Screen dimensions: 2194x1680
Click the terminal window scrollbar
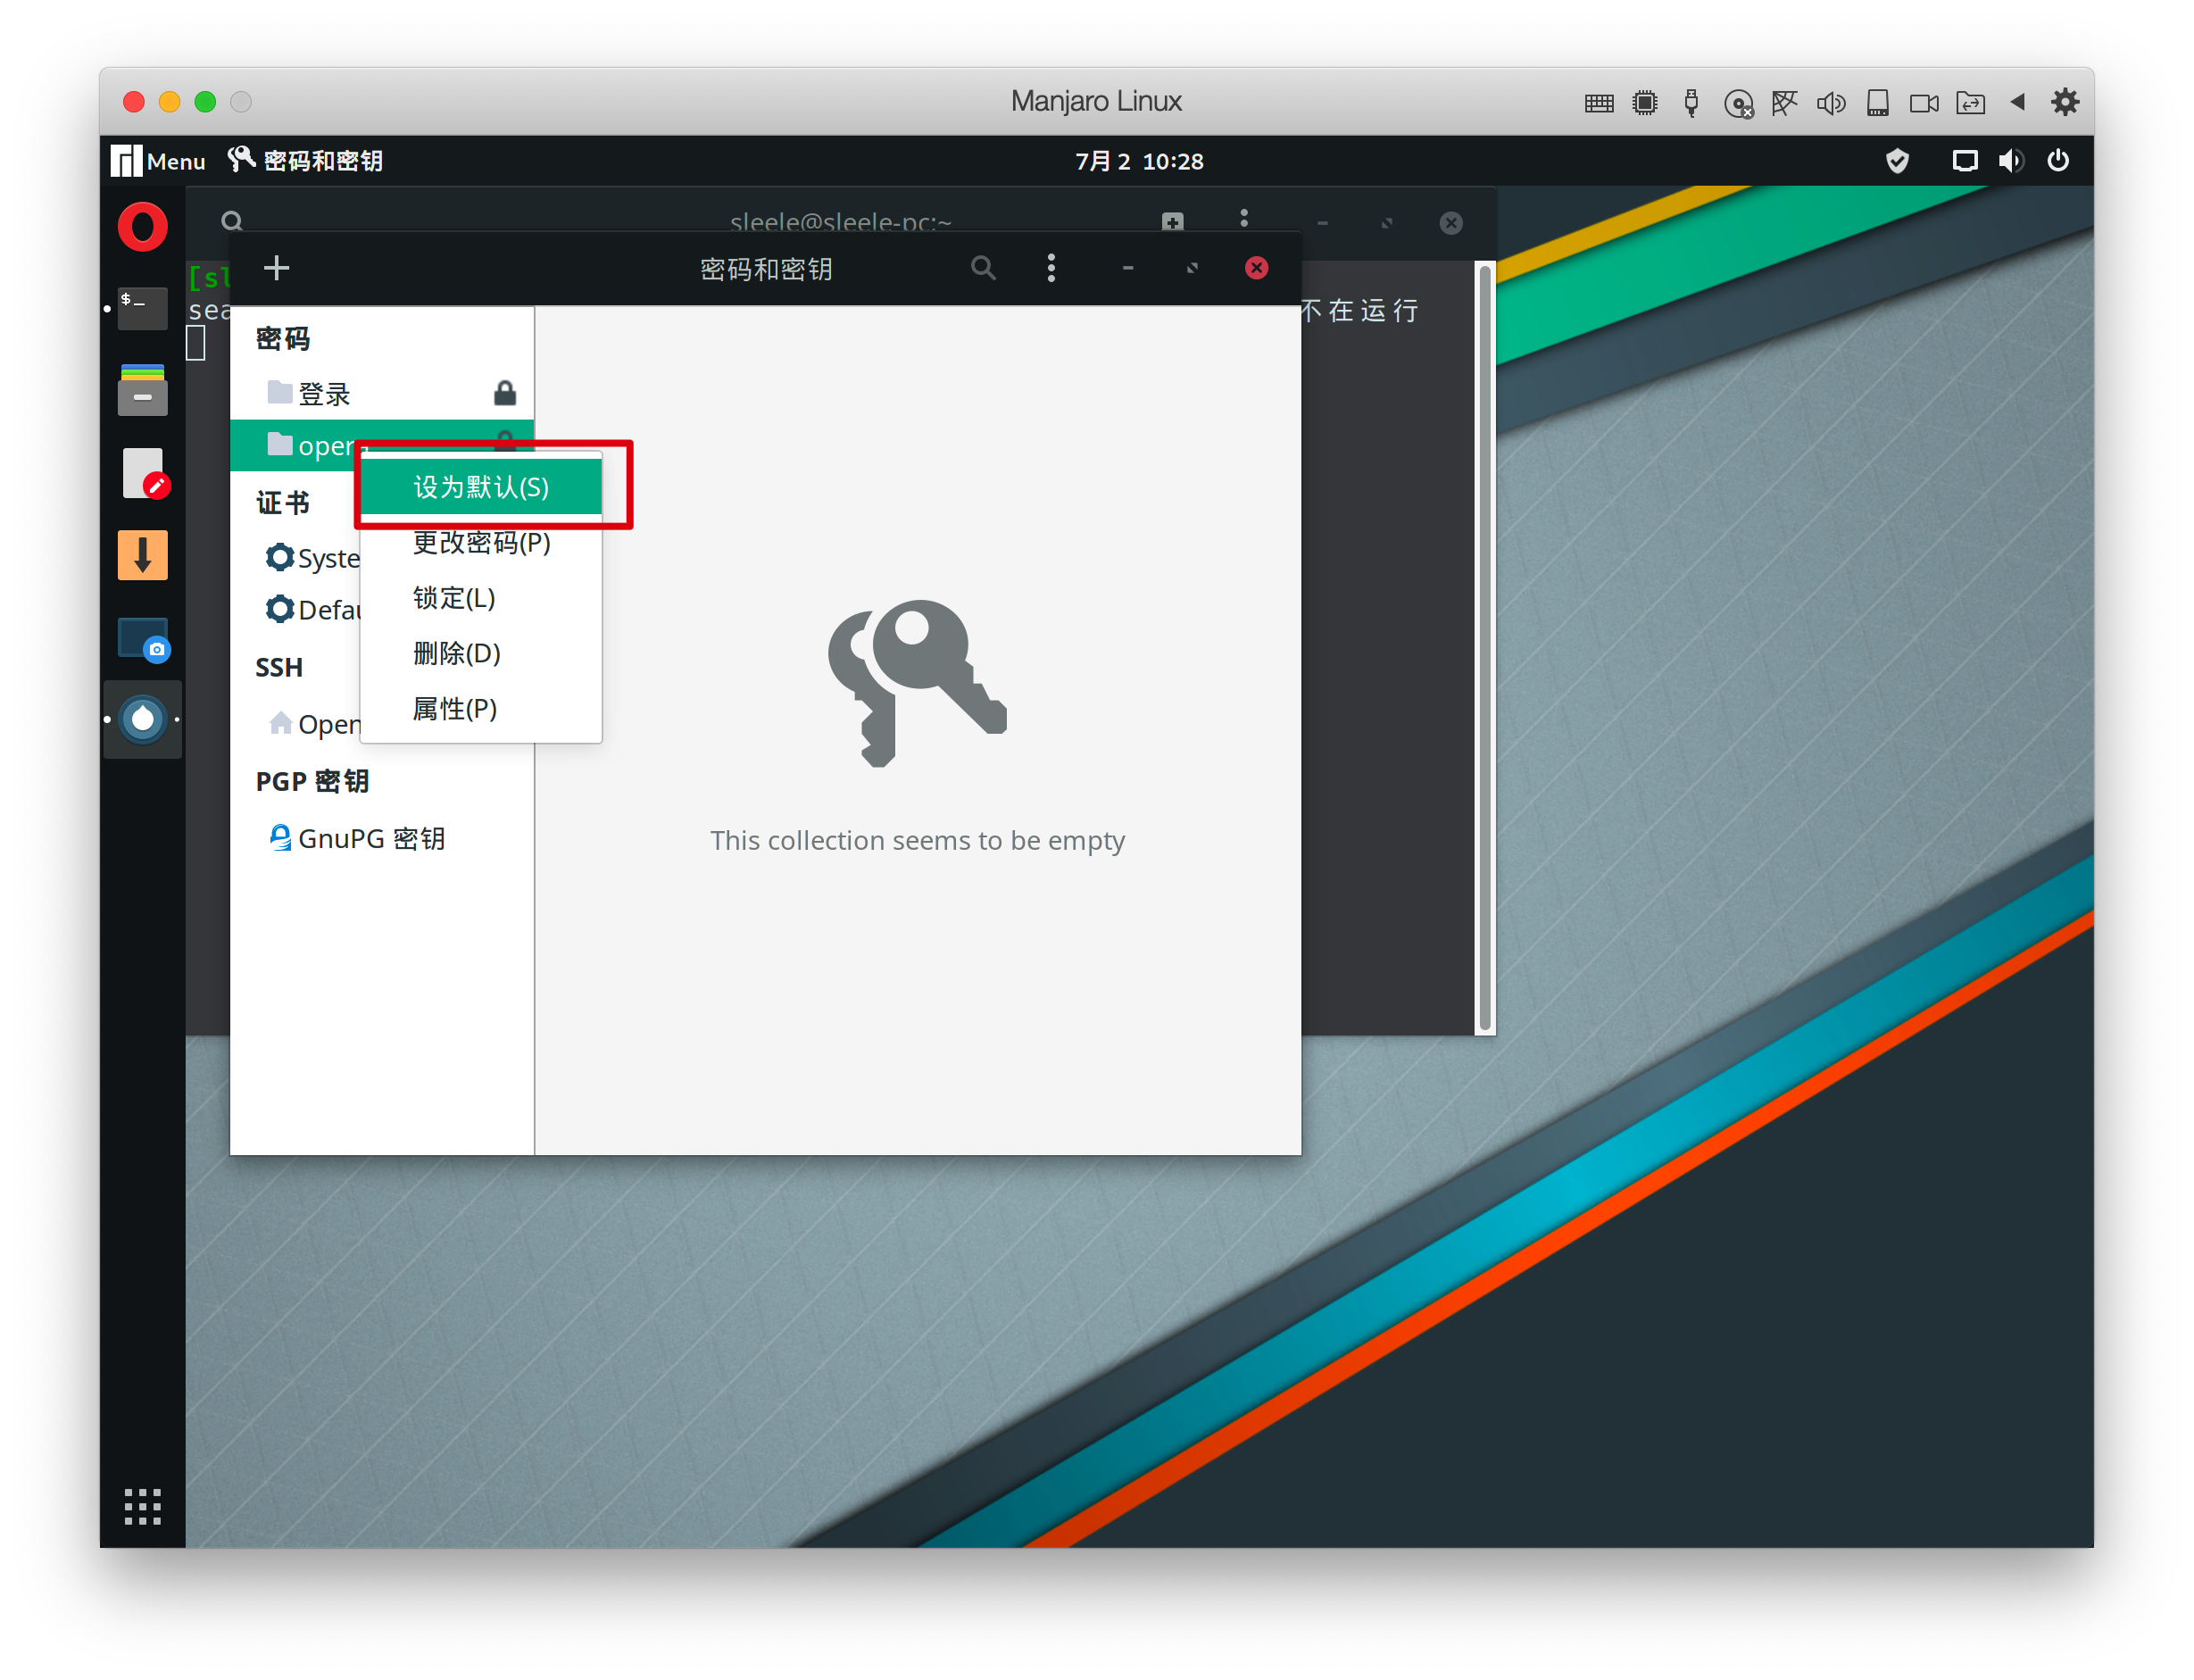(1485, 647)
